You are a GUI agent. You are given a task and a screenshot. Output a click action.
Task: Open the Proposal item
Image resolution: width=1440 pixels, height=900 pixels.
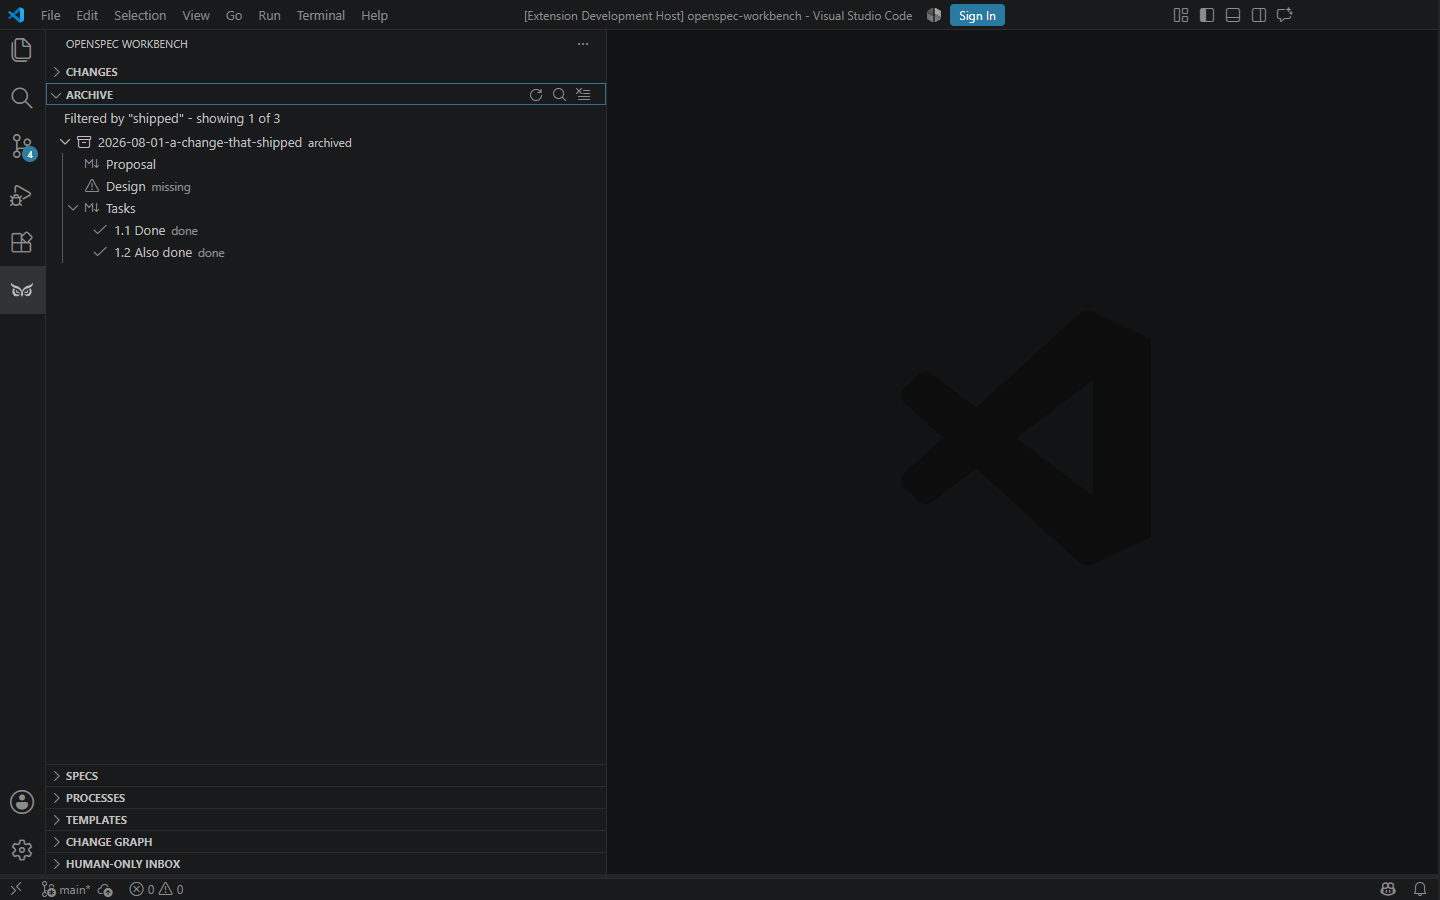[x=326, y=164]
